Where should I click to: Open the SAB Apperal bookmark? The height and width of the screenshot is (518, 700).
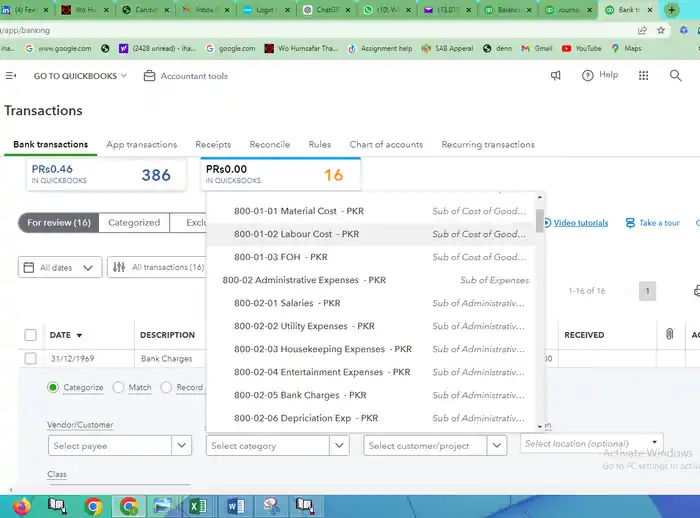(447, 48)
